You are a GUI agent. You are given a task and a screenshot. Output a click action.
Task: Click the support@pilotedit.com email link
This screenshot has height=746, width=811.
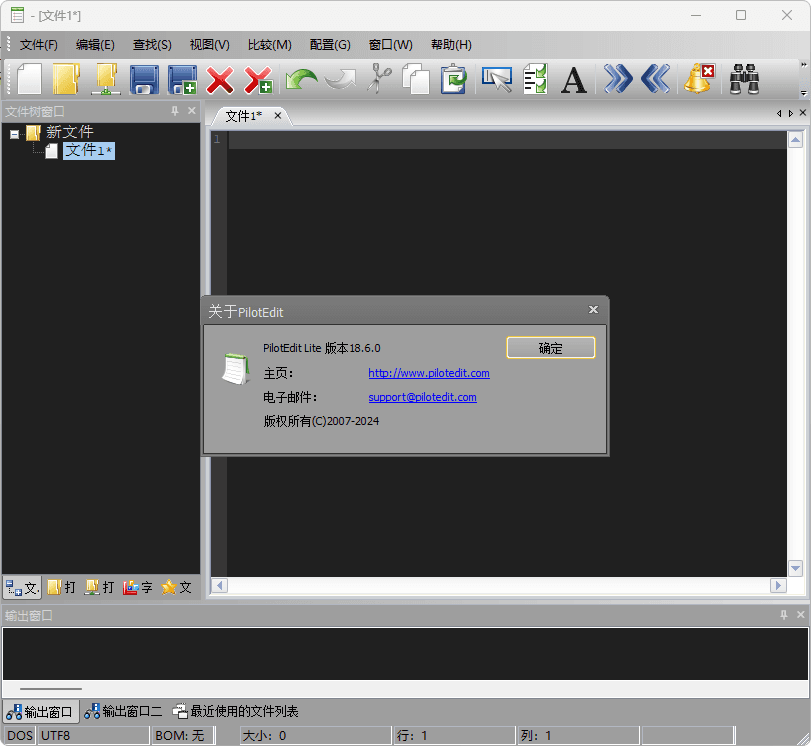click(422, 397)
